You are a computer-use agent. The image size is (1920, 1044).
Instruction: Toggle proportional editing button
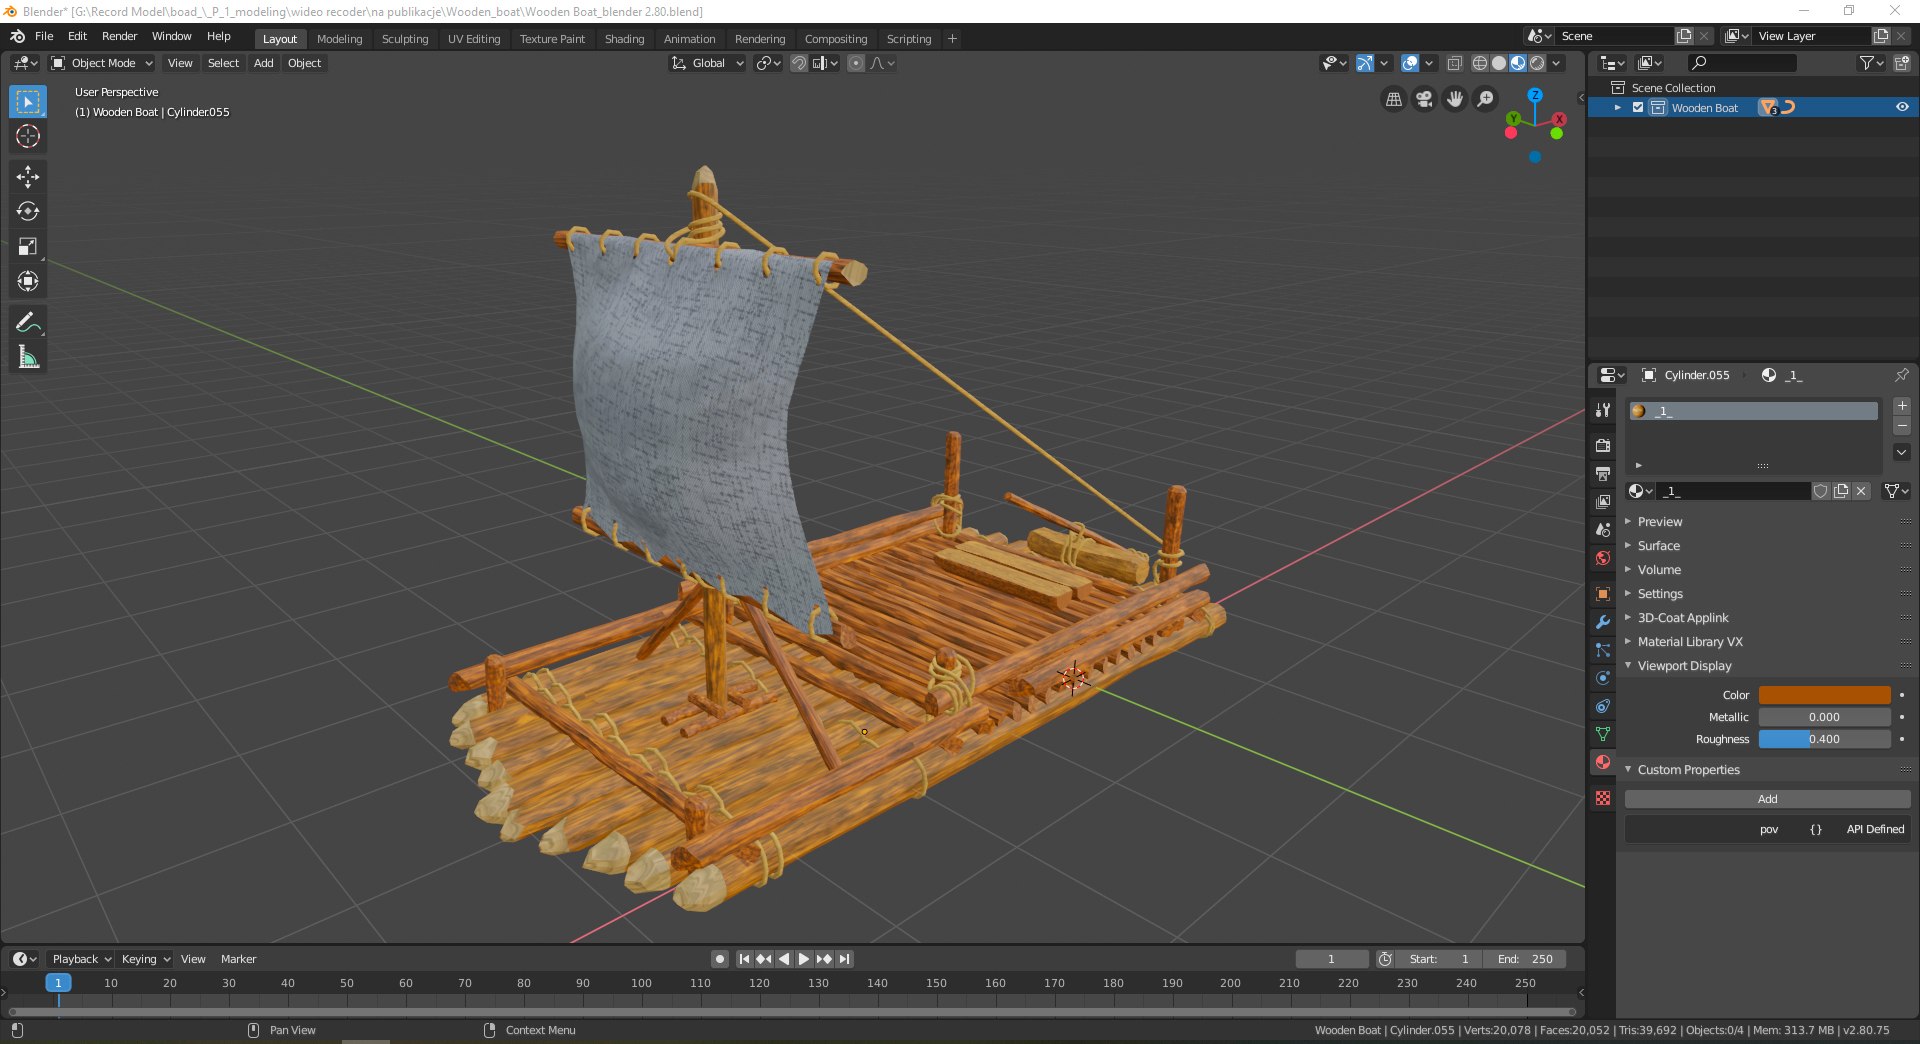pyautogui.click(x=856, y=63)
